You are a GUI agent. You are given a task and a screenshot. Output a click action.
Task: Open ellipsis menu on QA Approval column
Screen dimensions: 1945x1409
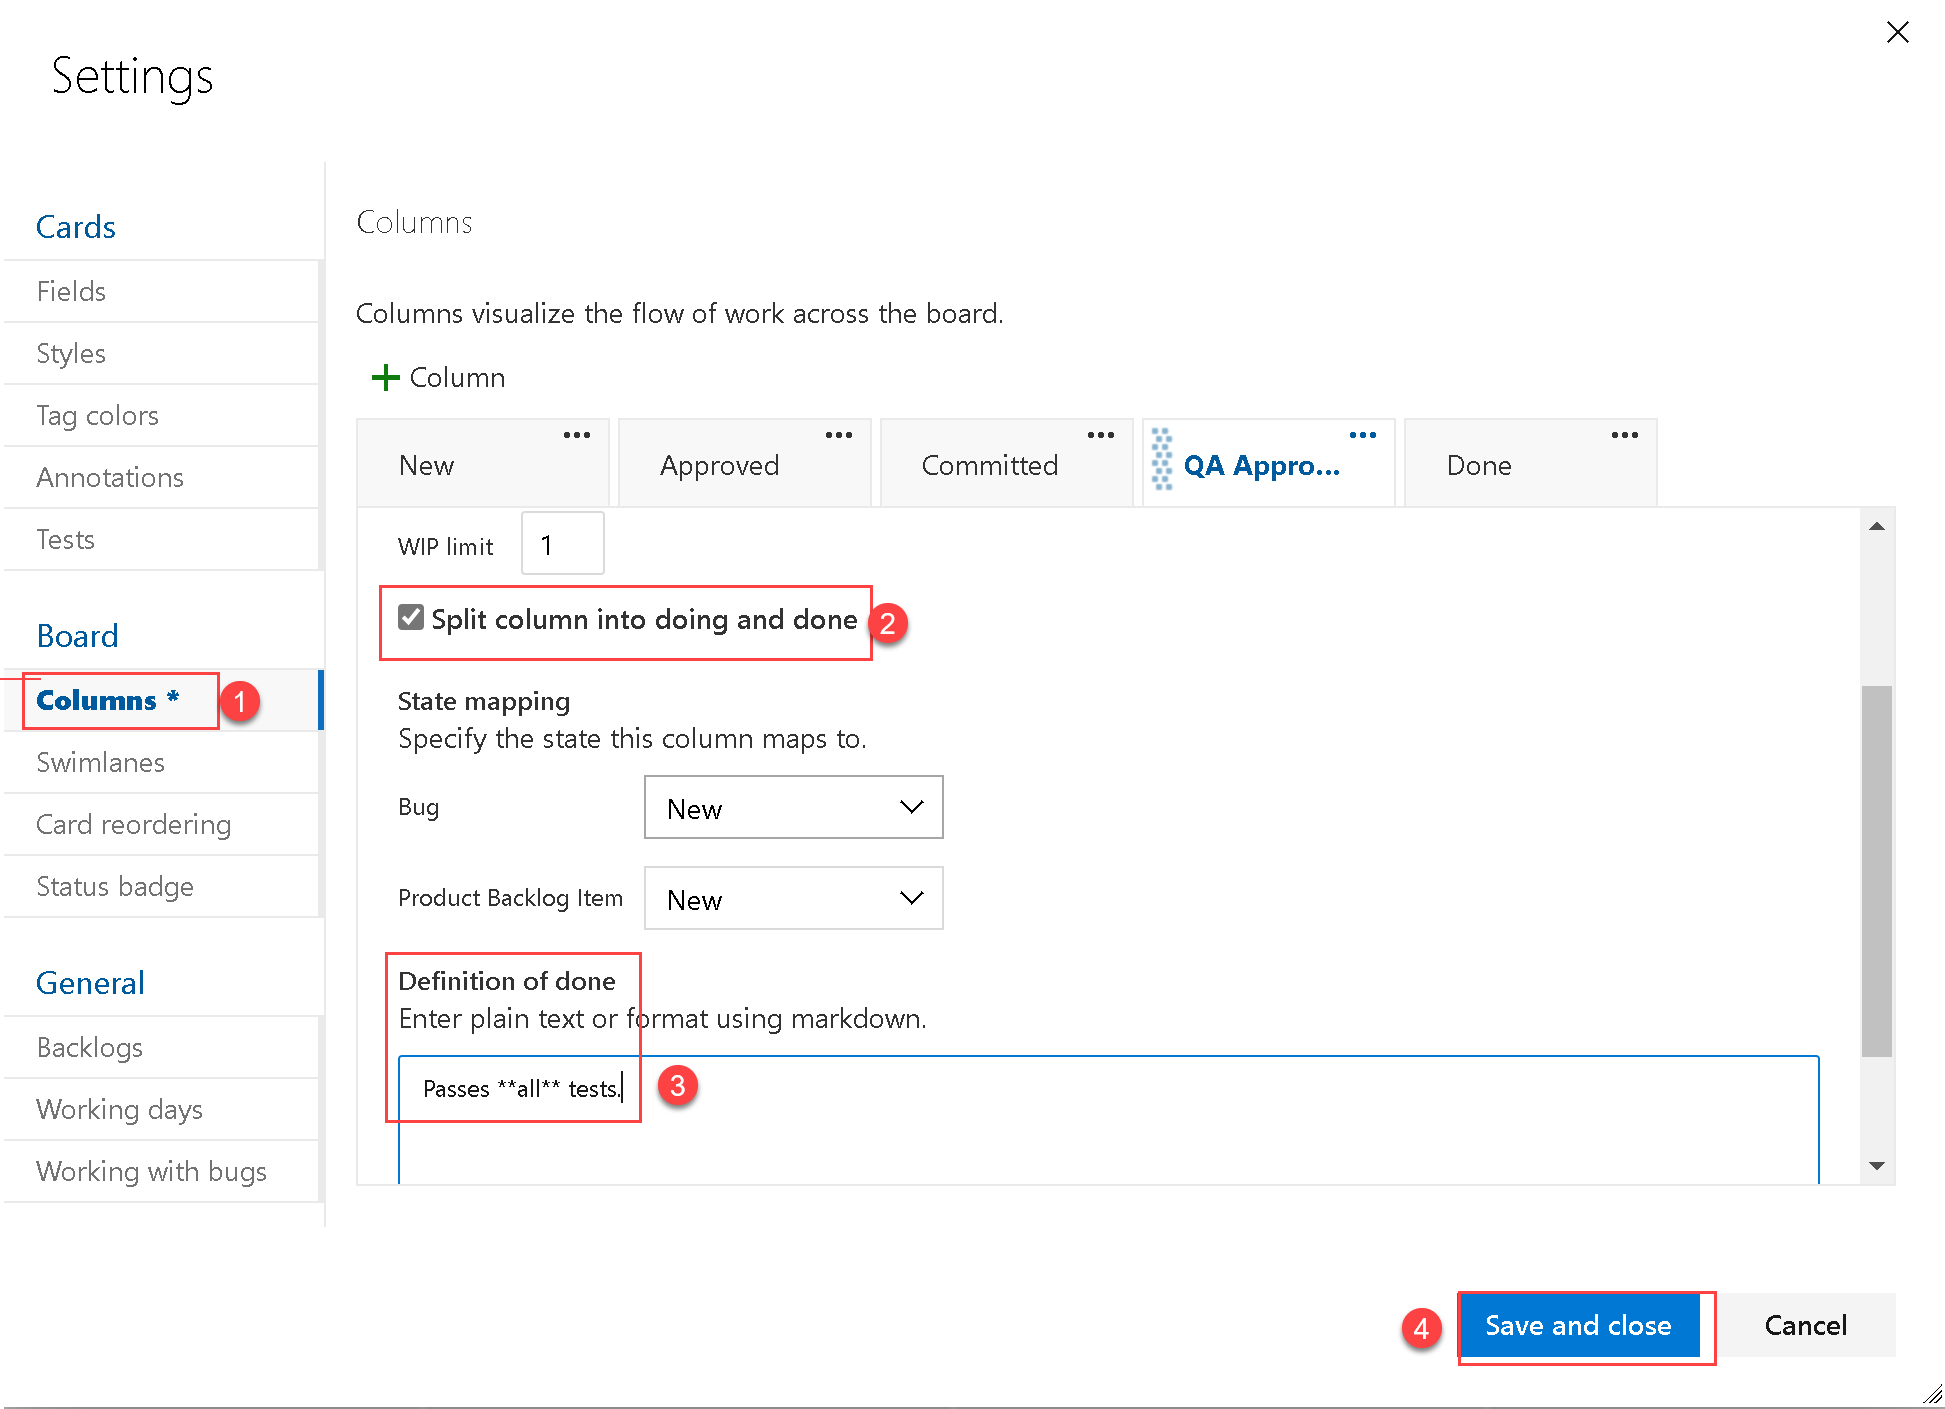coord(1362,435)
